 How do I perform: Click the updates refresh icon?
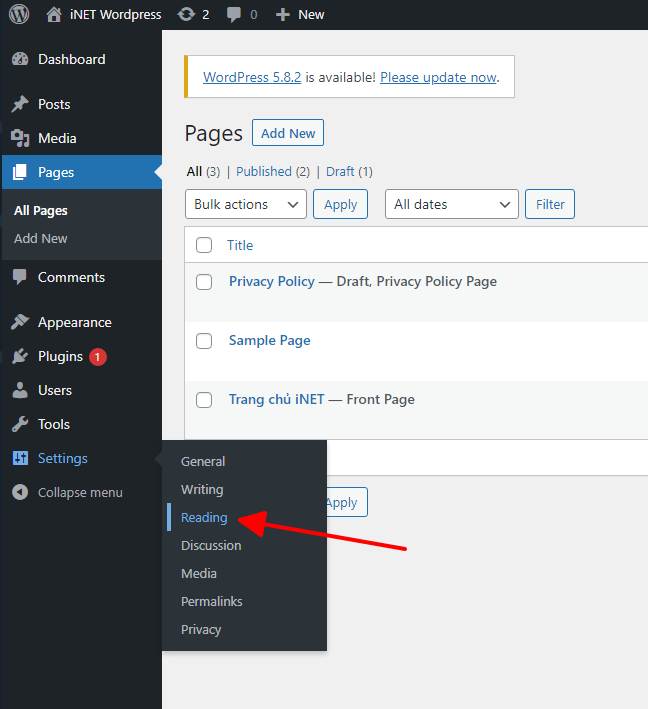pos(186,14)
